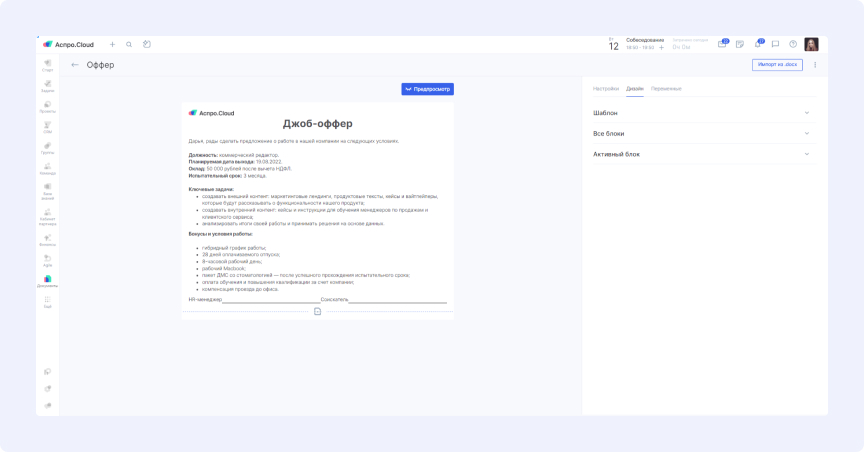This screenshot has width=864, height=452.
Task: Open the user profile avatar
Action: (x=811, y=45)
